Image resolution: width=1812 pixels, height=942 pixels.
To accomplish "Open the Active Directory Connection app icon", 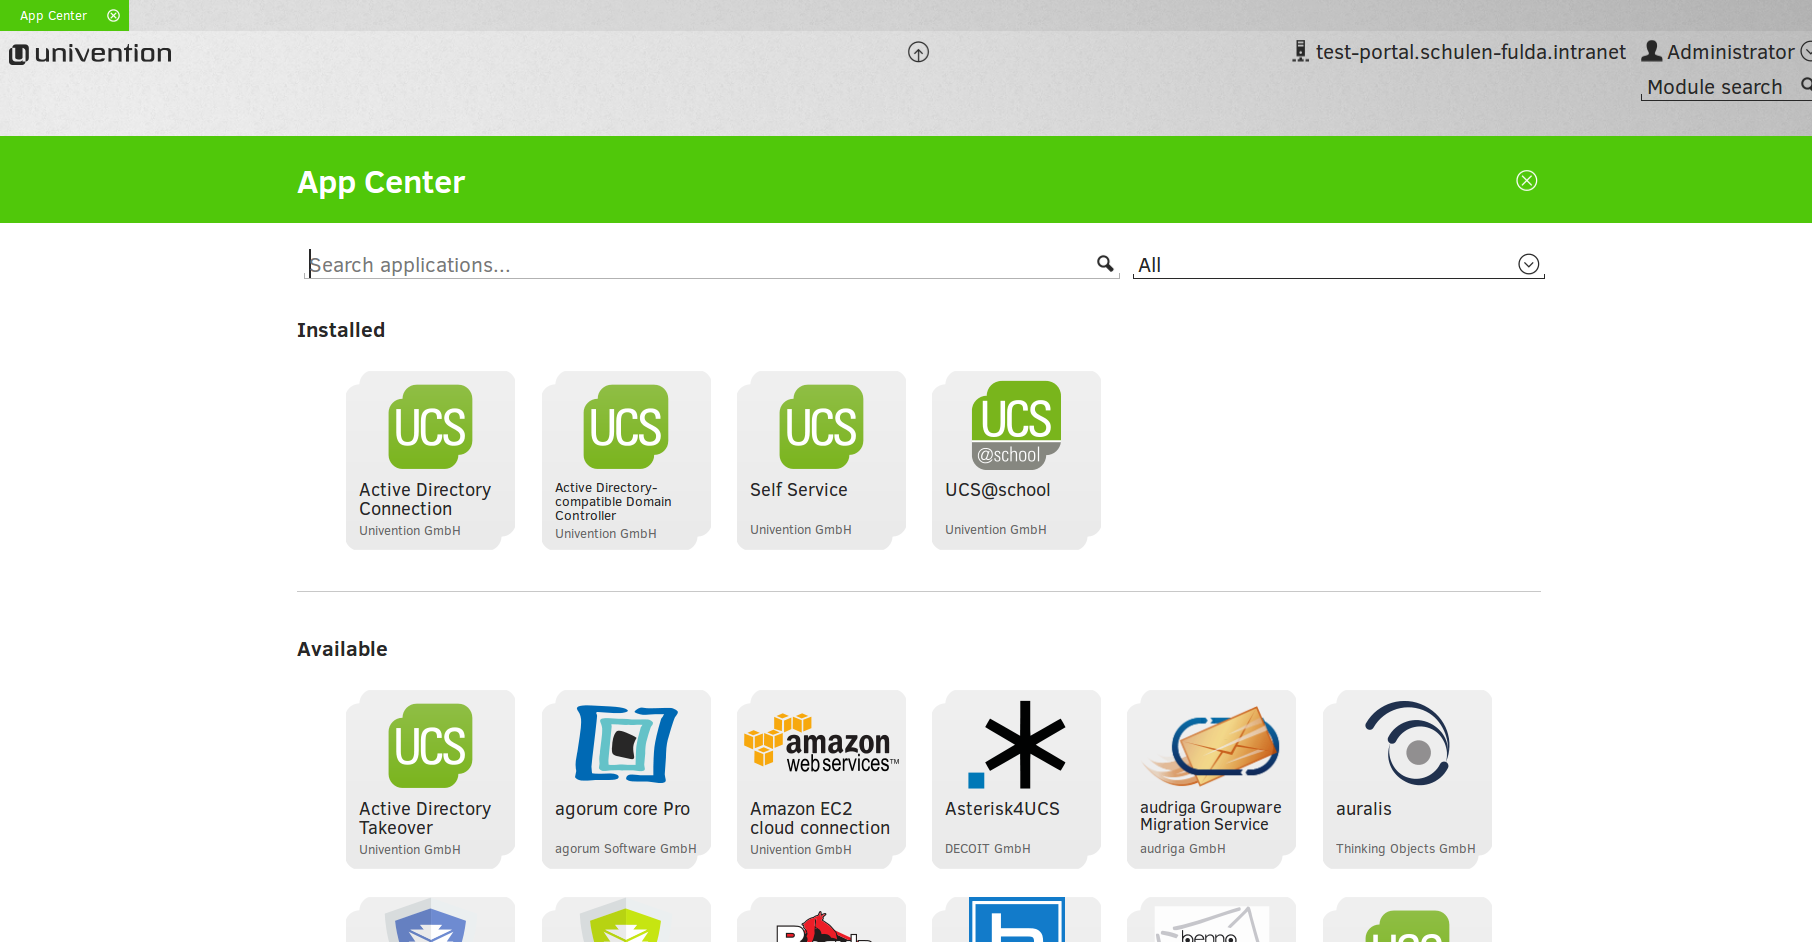I will tap(430, 427).
